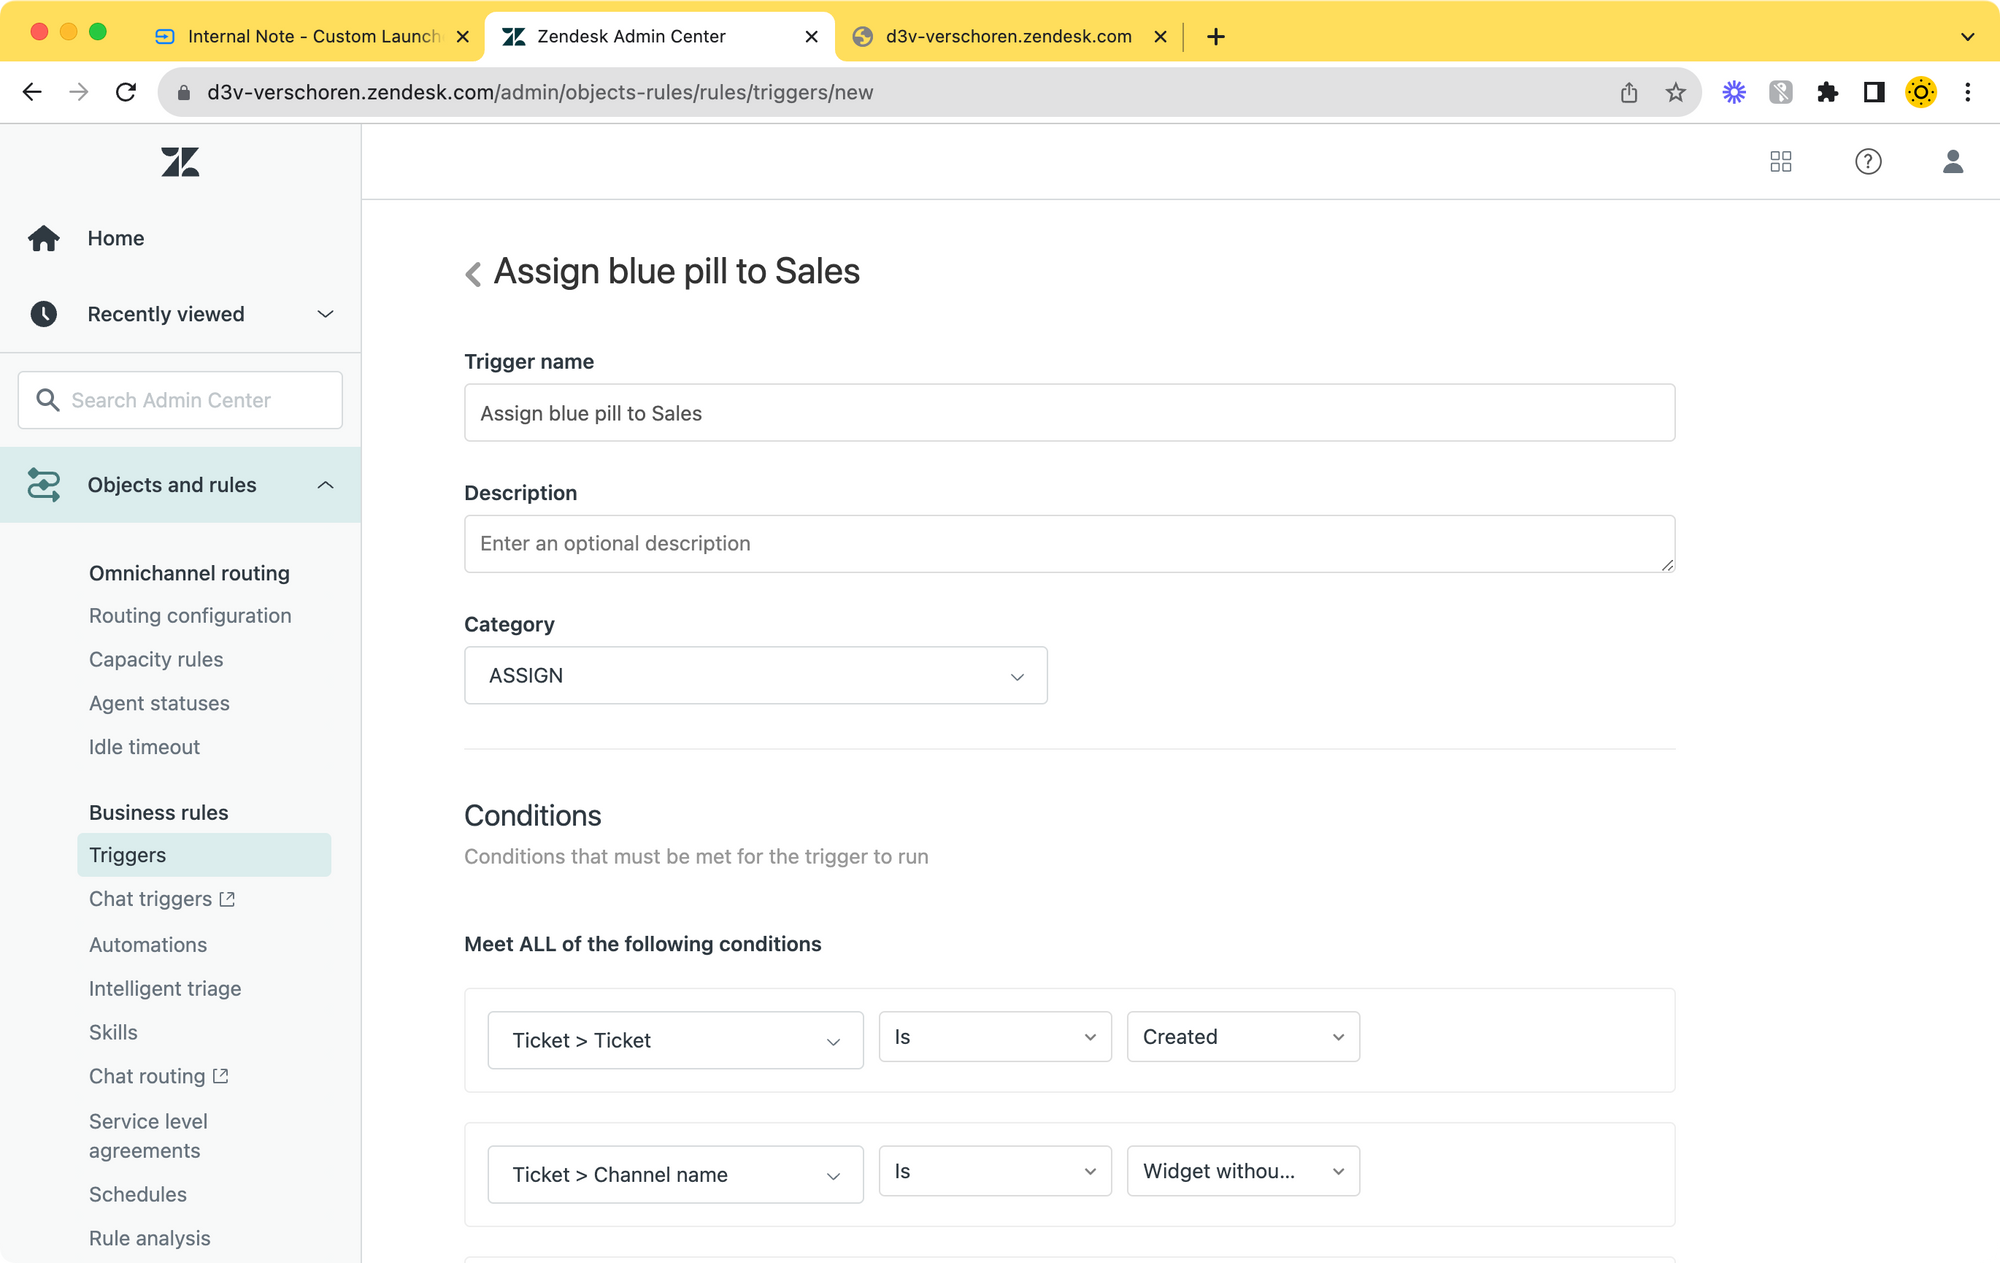Expand the Recently viewed section
Screen dimensions: 2000x1263
click(x=325, y=314)
